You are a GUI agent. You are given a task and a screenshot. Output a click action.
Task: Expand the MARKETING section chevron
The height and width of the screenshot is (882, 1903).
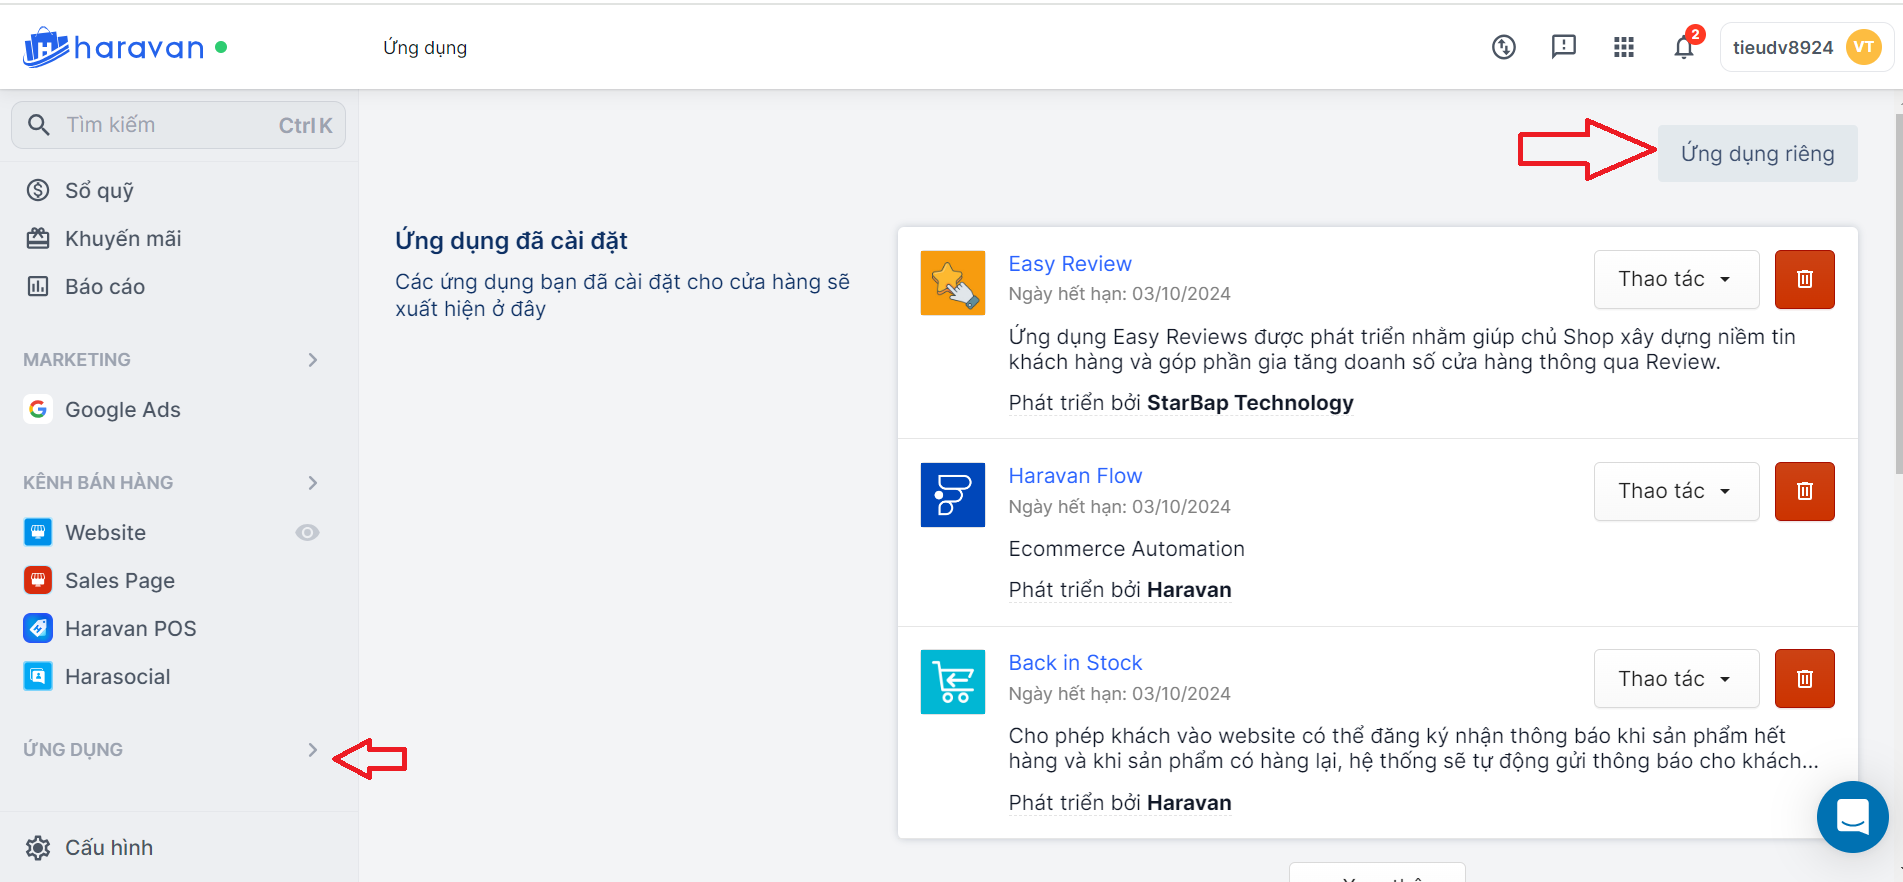click(x=313, y=359)
